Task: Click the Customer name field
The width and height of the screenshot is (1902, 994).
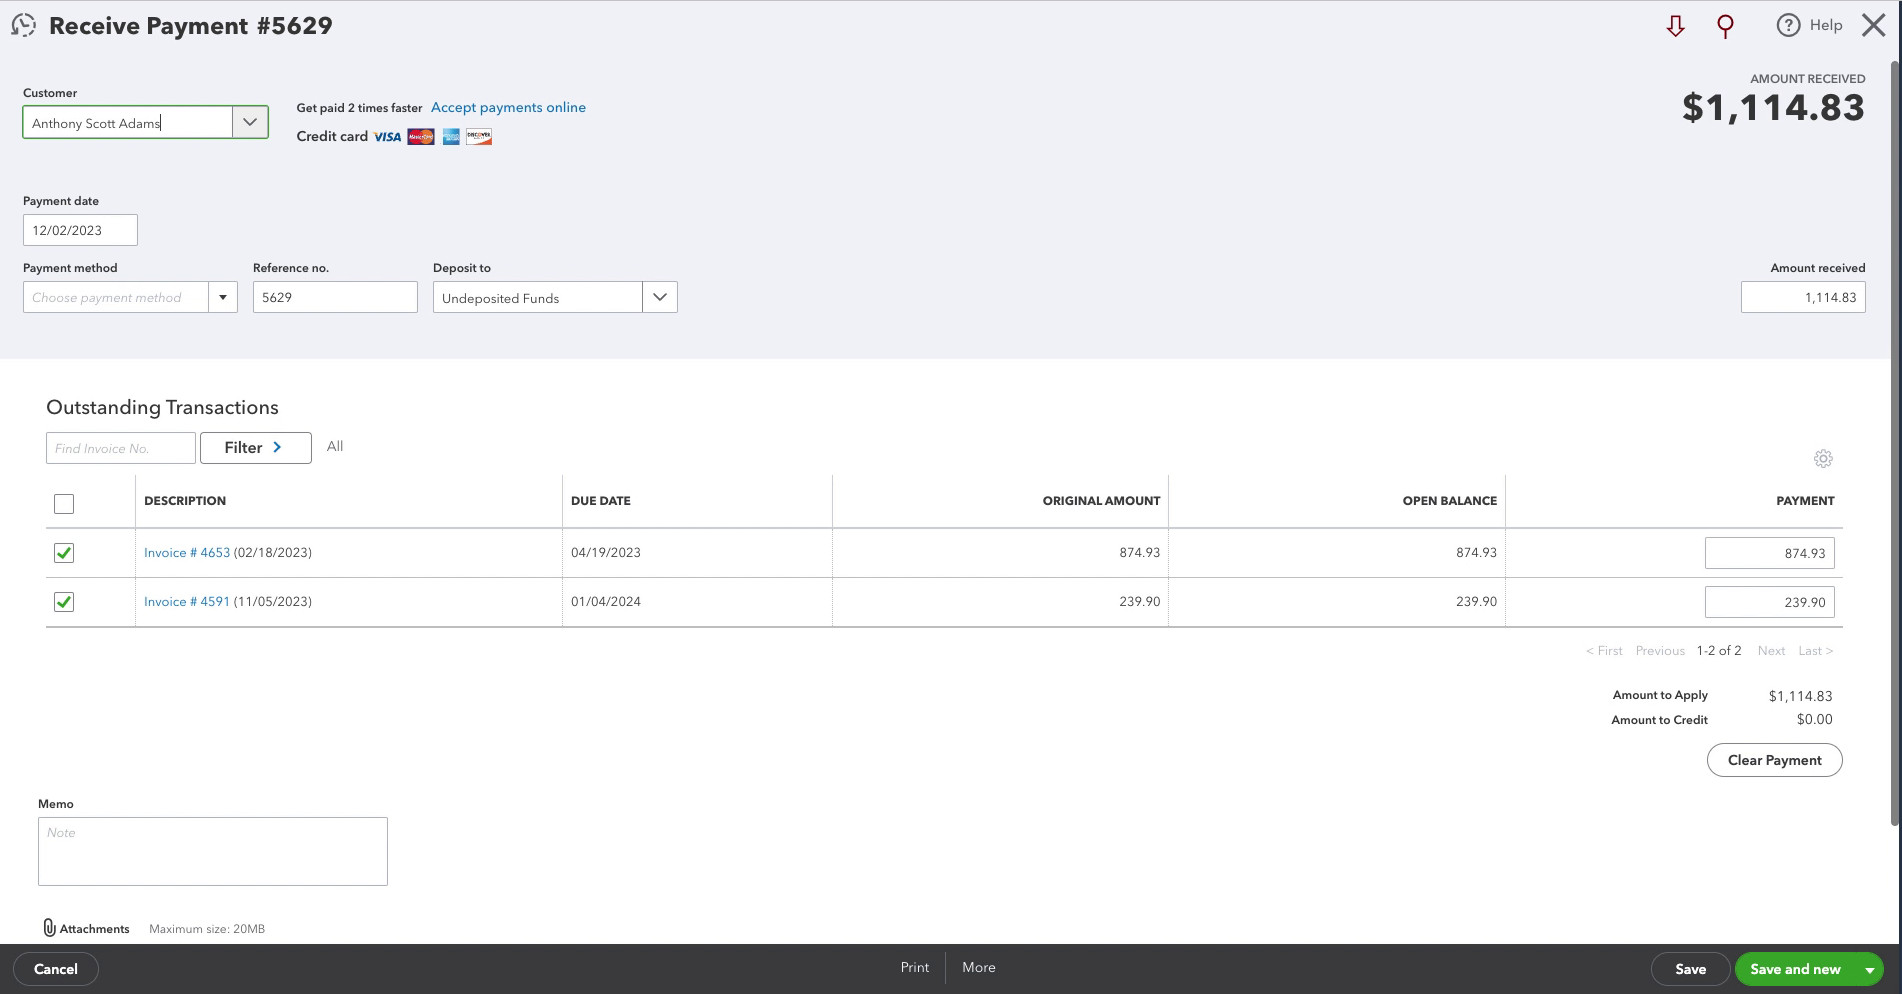Action: click(128, 122)
